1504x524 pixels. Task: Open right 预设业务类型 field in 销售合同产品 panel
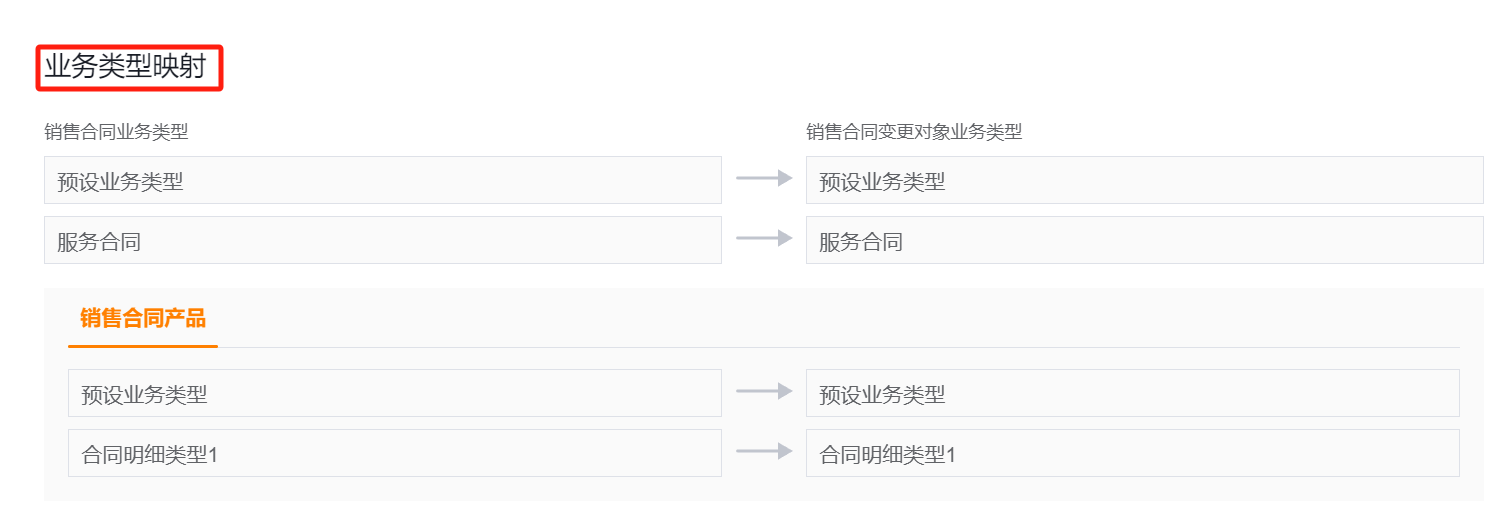1133,393
